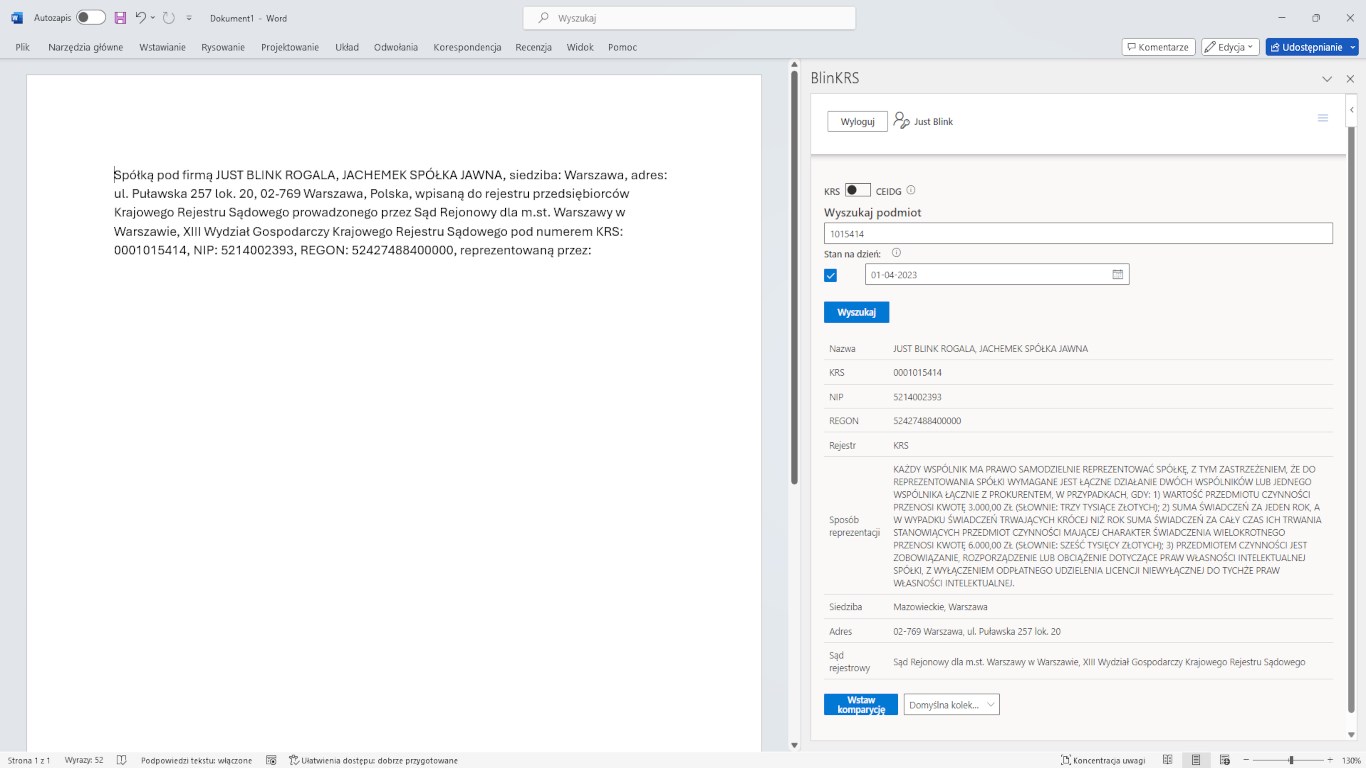Open the Quick Access Toolbar customize dropdown
This screenshot has height=768, width=1366.
189,18
